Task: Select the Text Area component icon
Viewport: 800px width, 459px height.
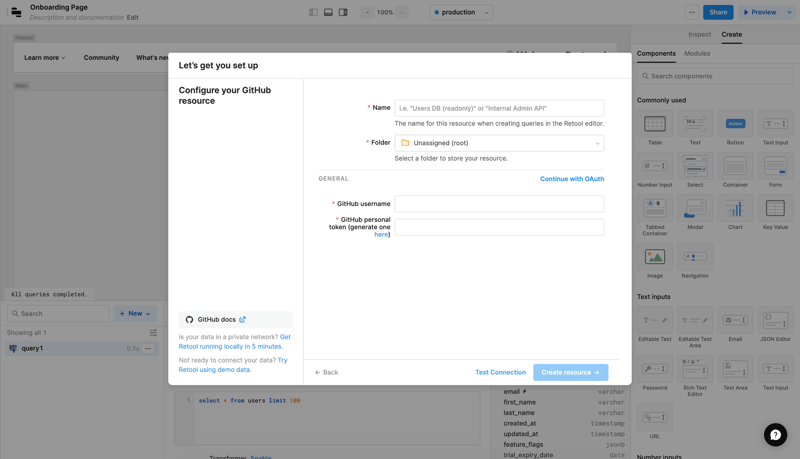Action: click(x=735, y=369)
